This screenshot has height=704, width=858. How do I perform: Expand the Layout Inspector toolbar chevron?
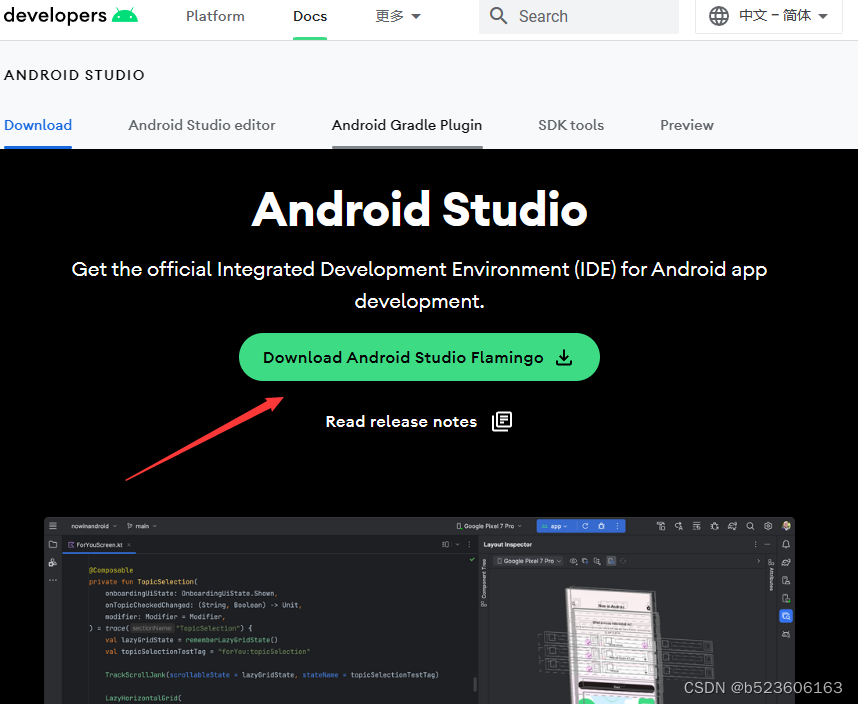[x=758, y=561]
